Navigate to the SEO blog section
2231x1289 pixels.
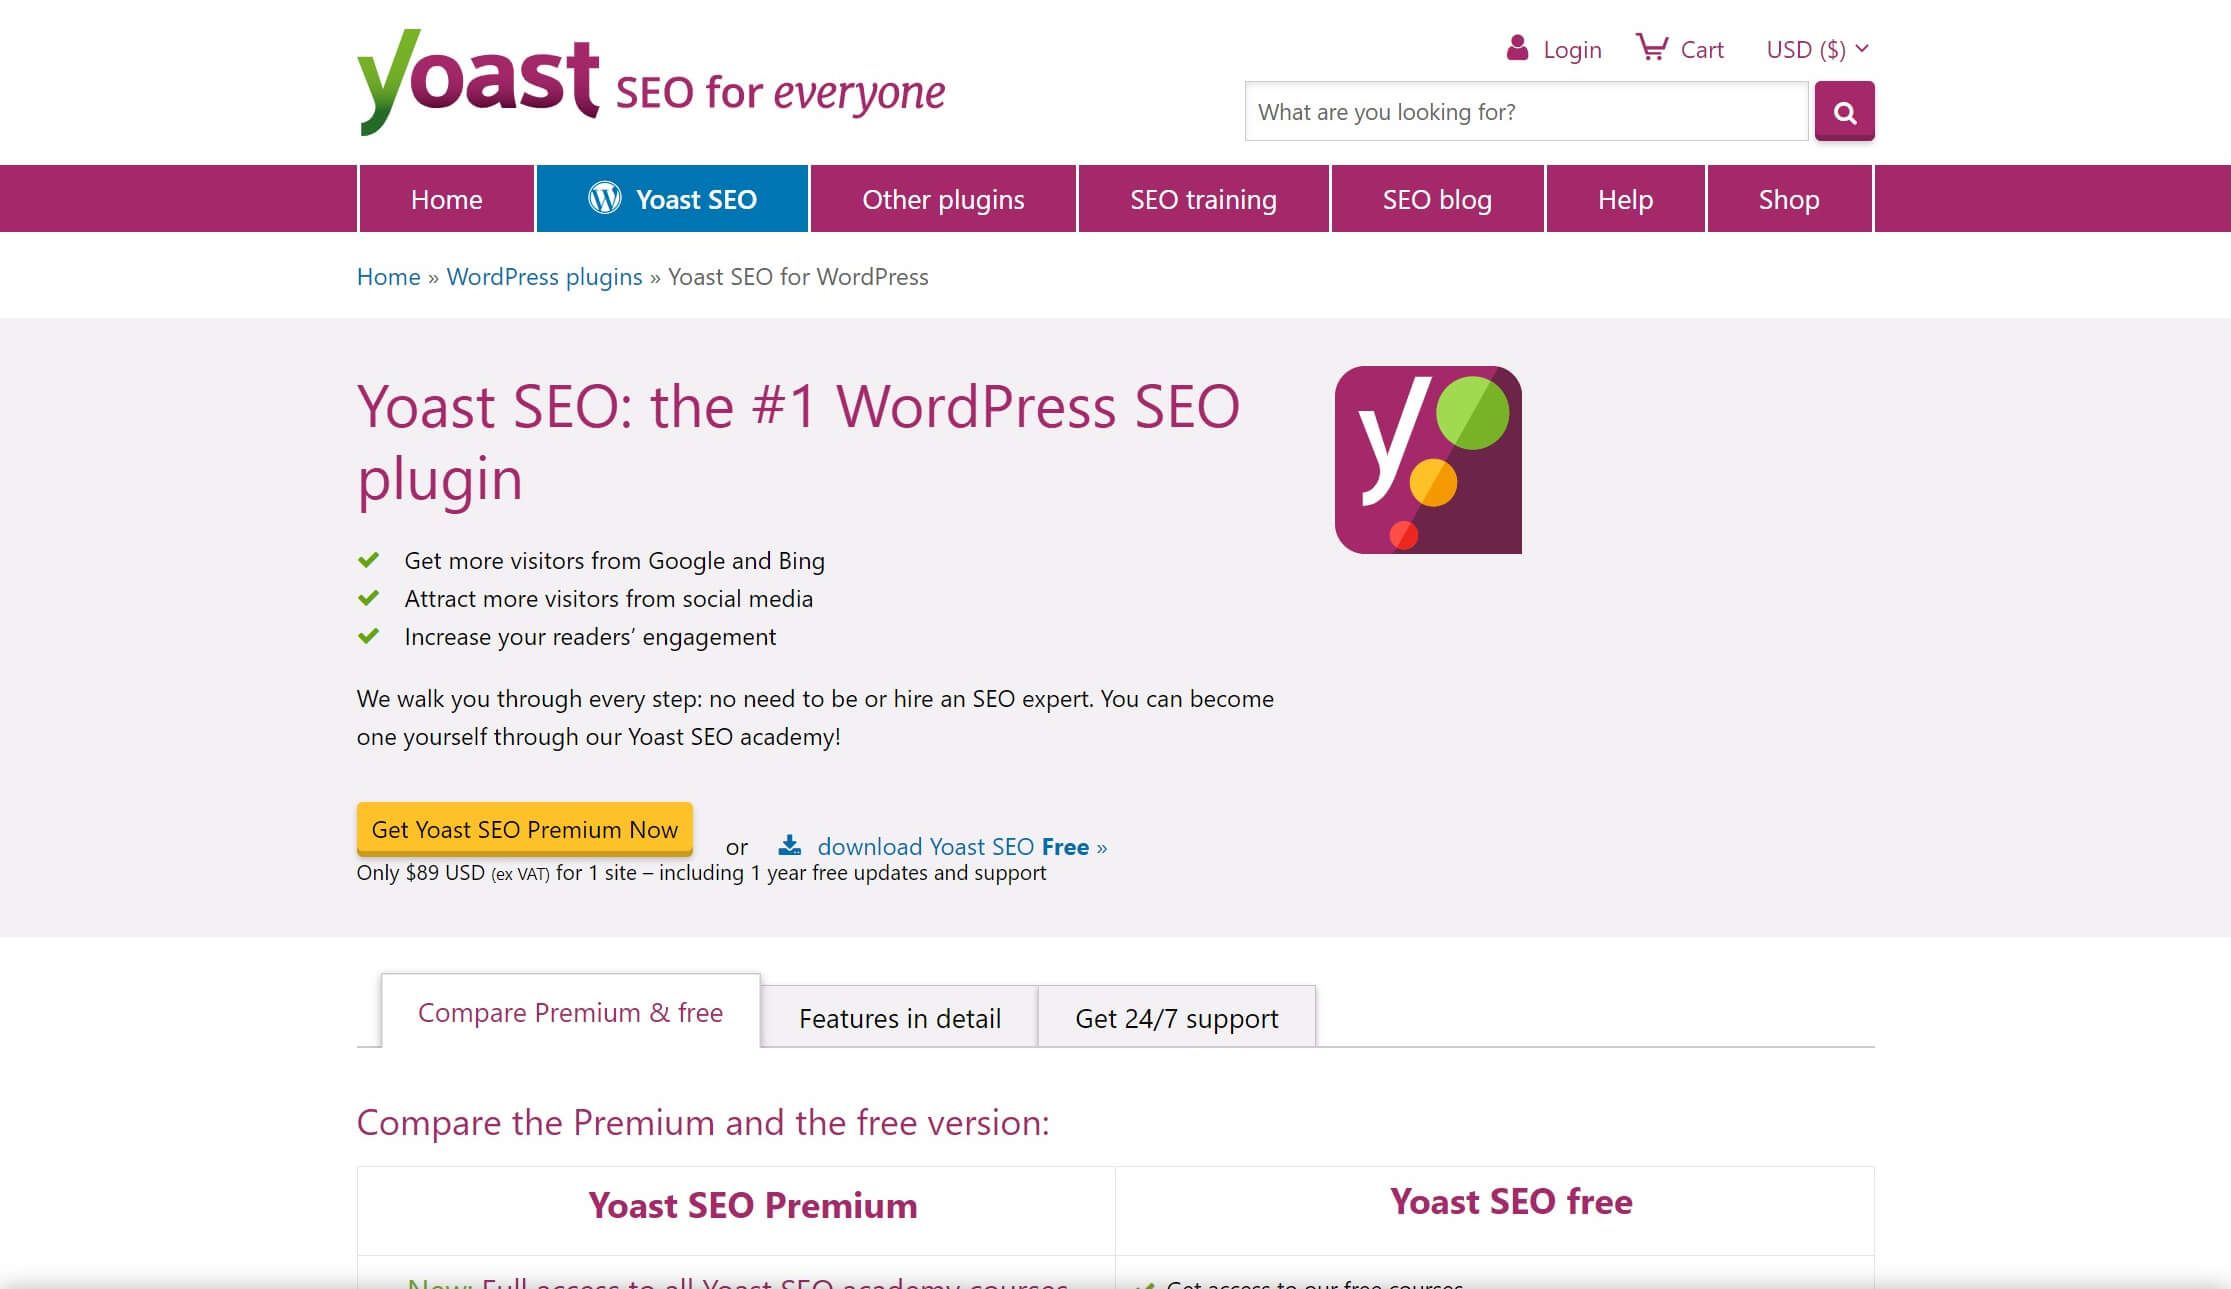pyautogui.click(x=1436, y=198)
